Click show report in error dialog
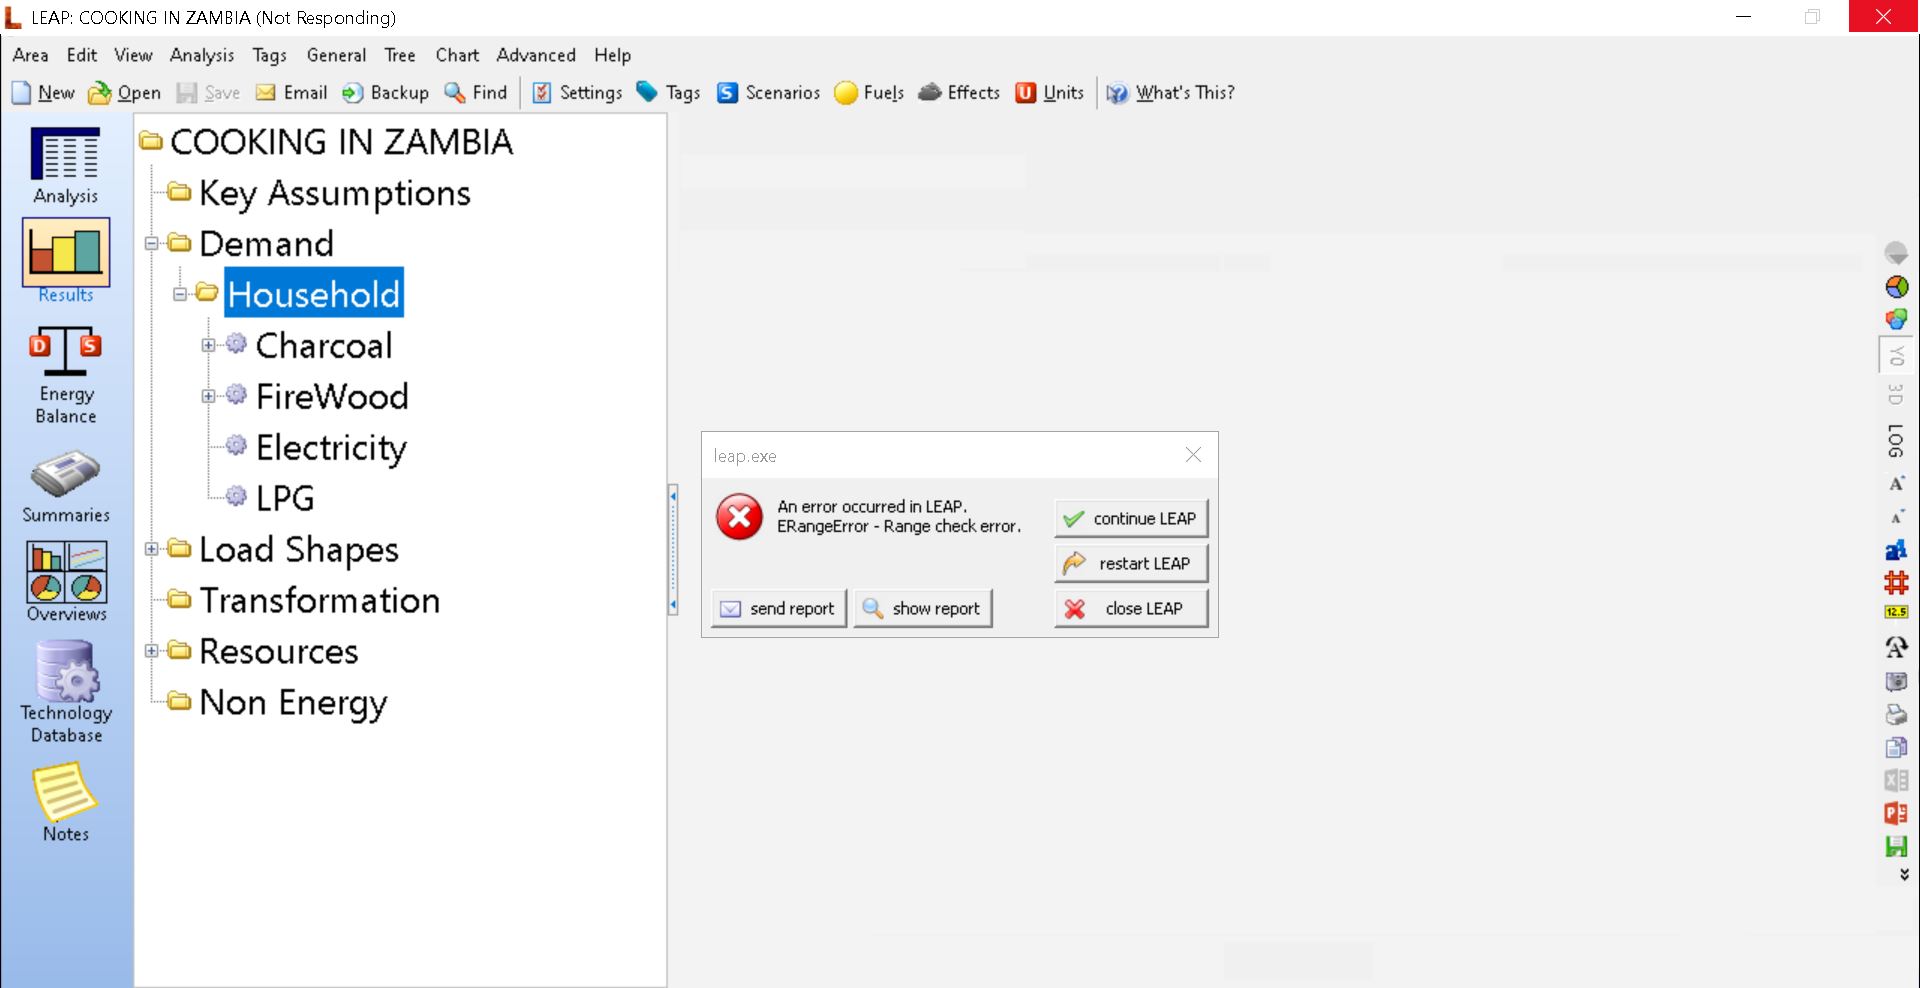The image size is (1920, 988). pos(923,609)
